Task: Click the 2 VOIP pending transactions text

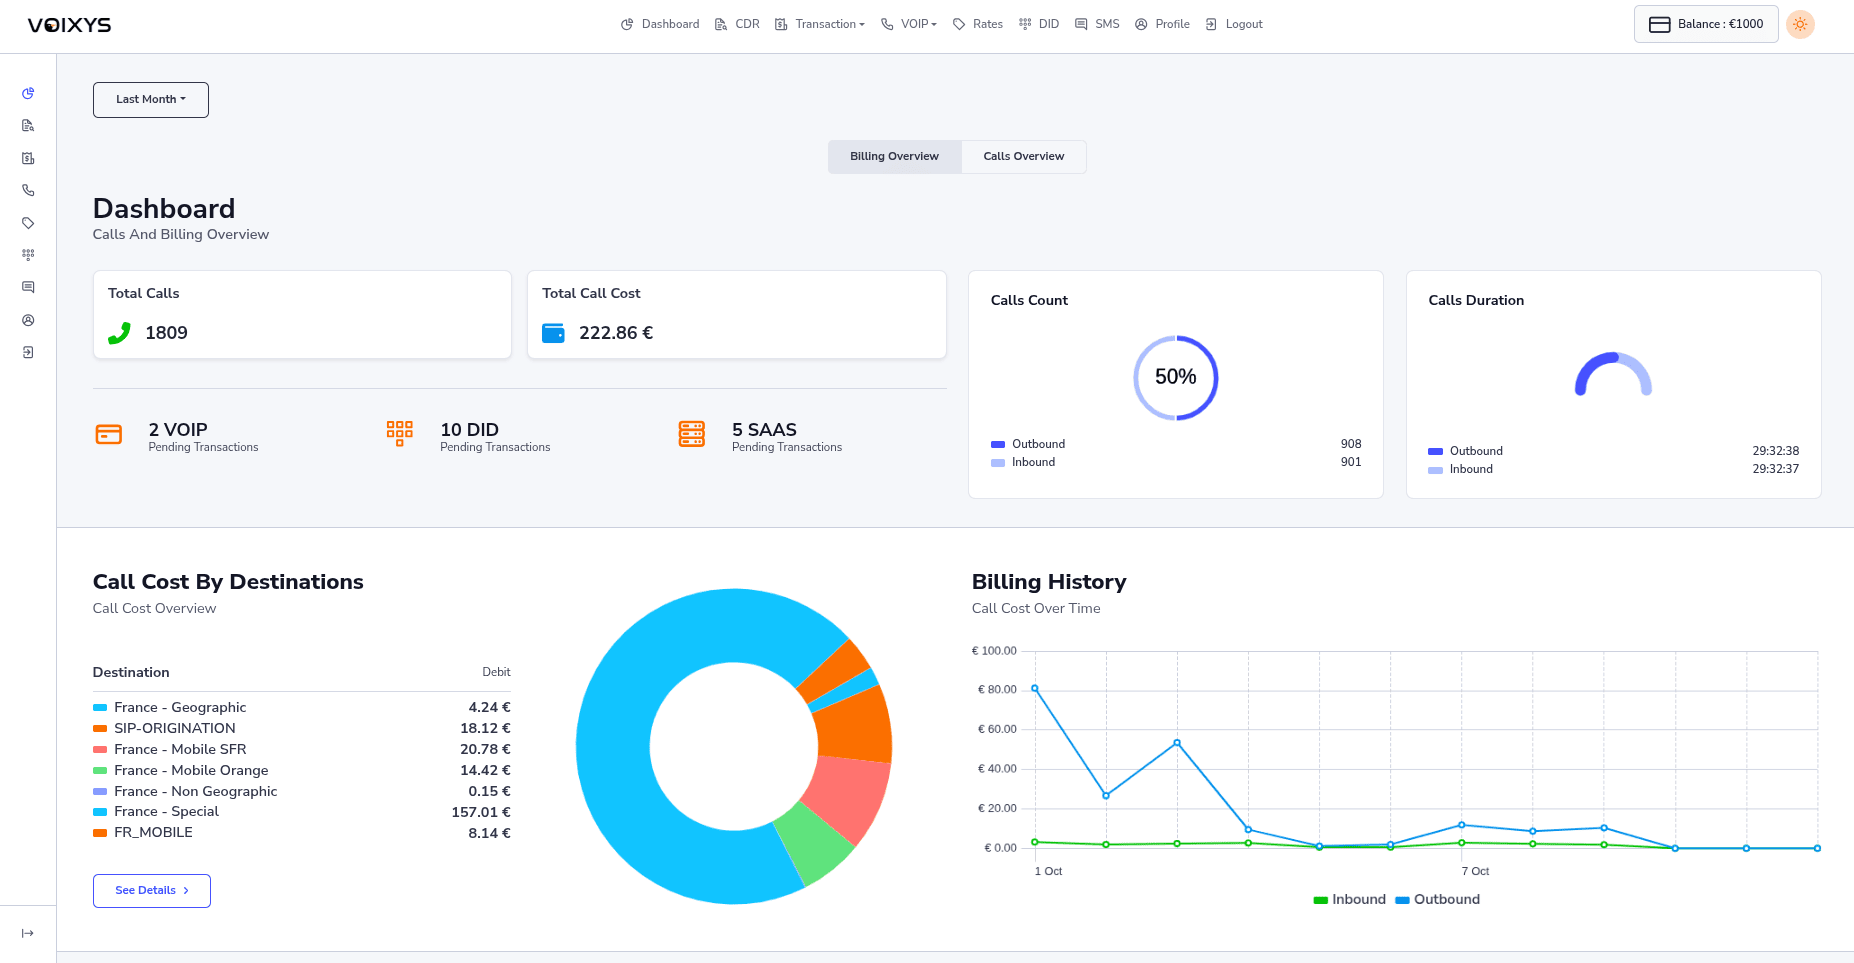Action: [x=203, y=437]
